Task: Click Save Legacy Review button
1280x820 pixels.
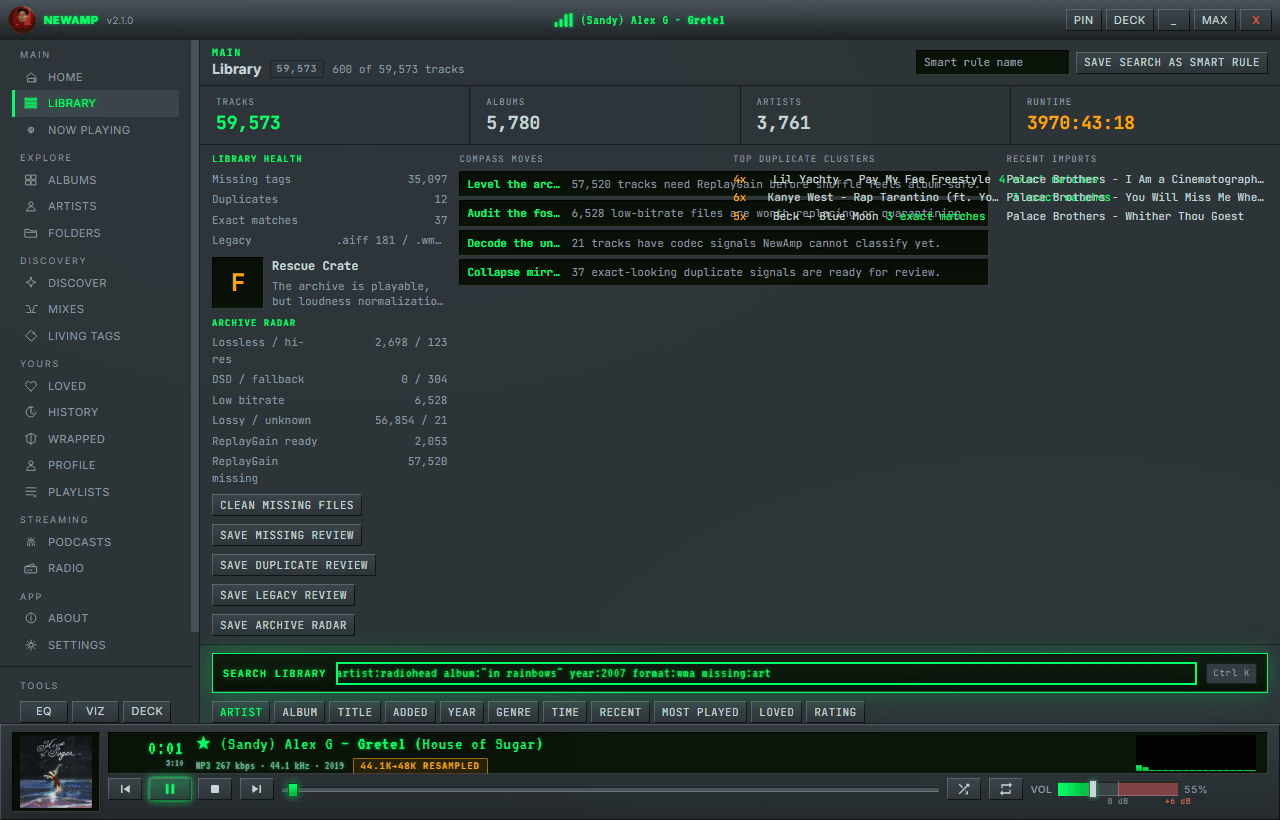Action: click(283, 595)
